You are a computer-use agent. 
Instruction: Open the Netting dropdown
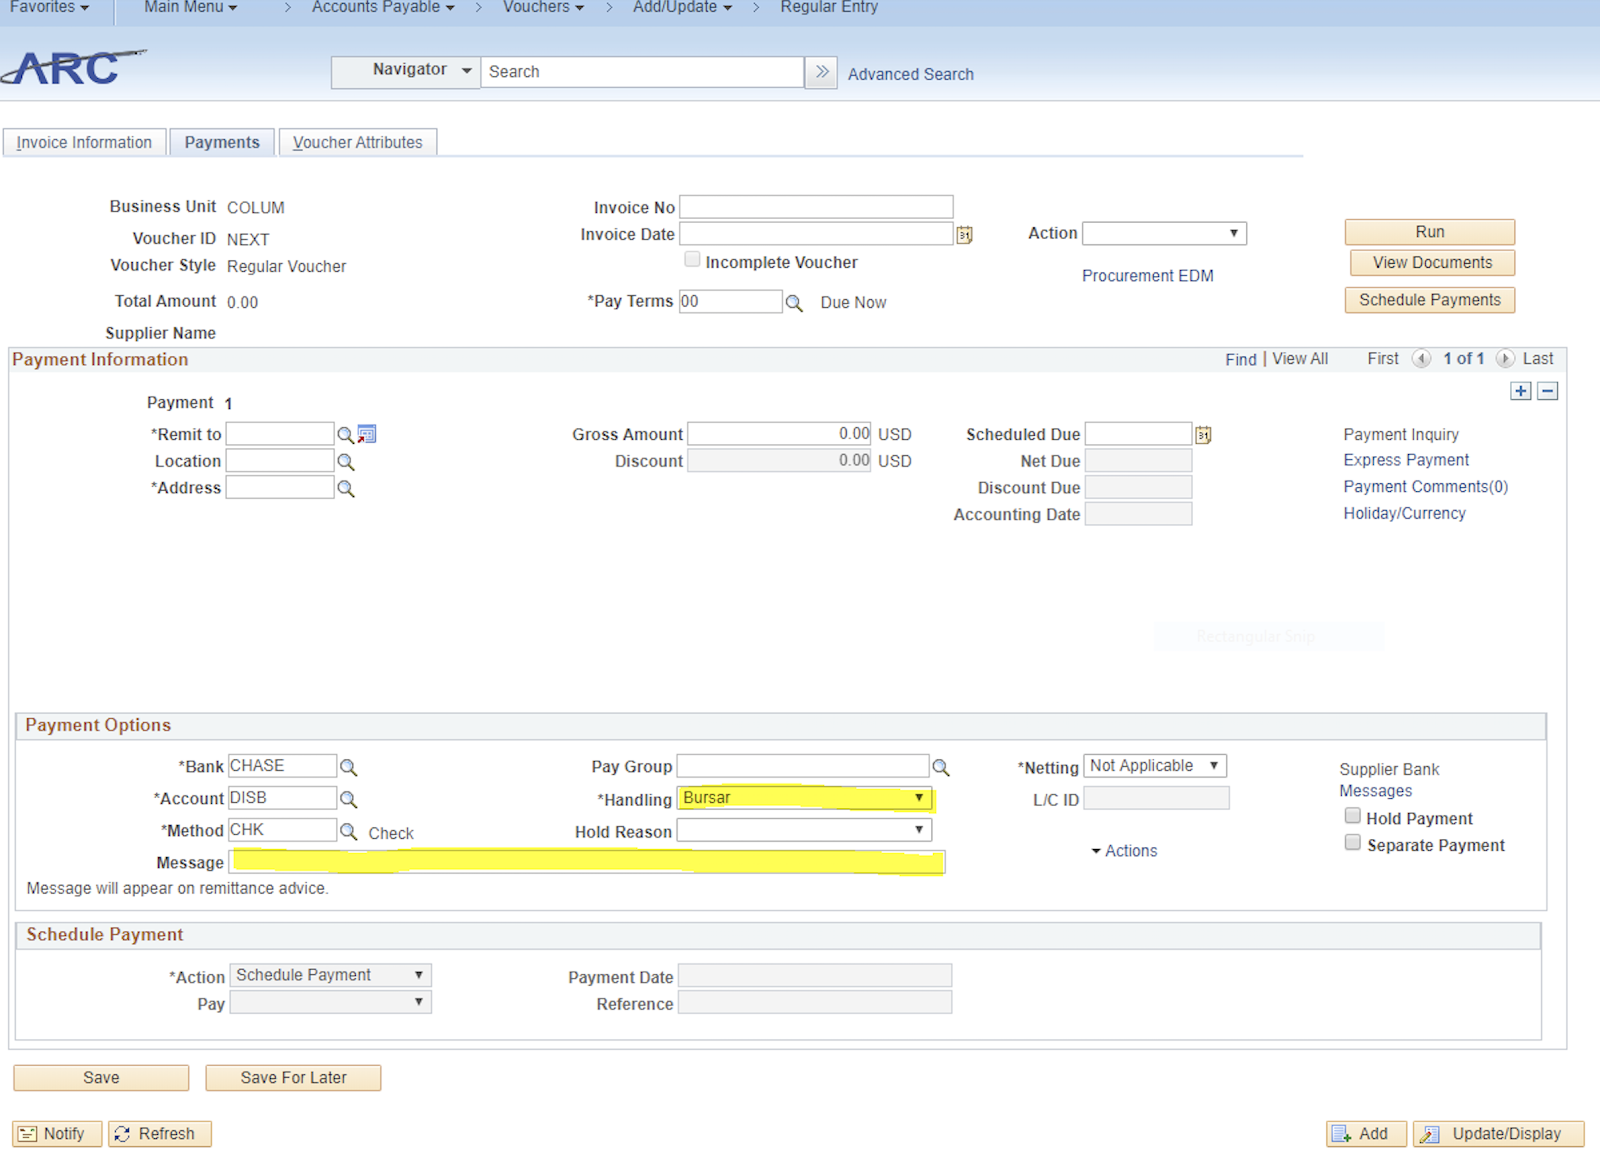[1155, 766]
